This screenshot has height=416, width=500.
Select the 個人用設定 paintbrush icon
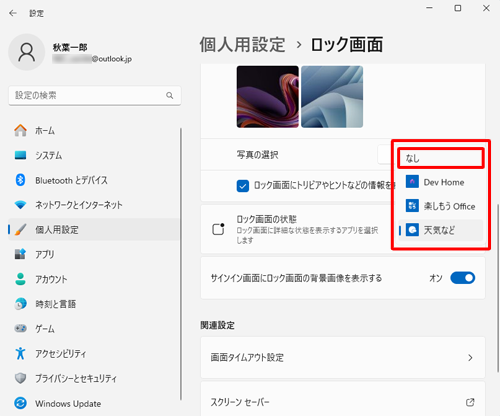(x=20, y=230)
